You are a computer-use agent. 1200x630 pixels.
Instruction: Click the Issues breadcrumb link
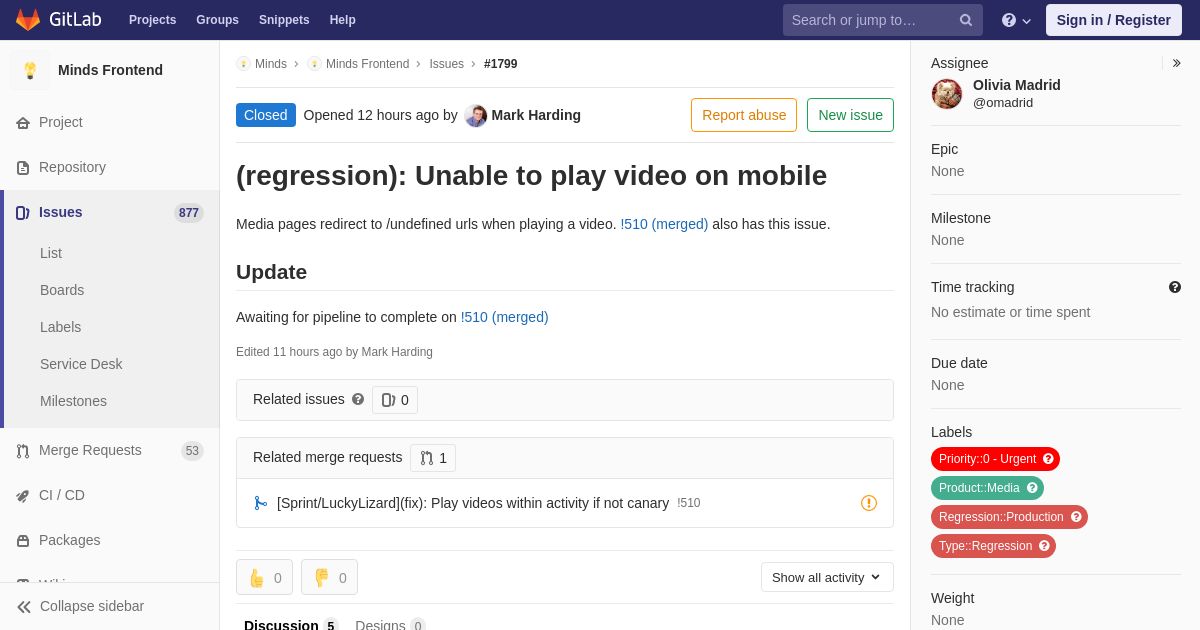click(x=447, y=64)
